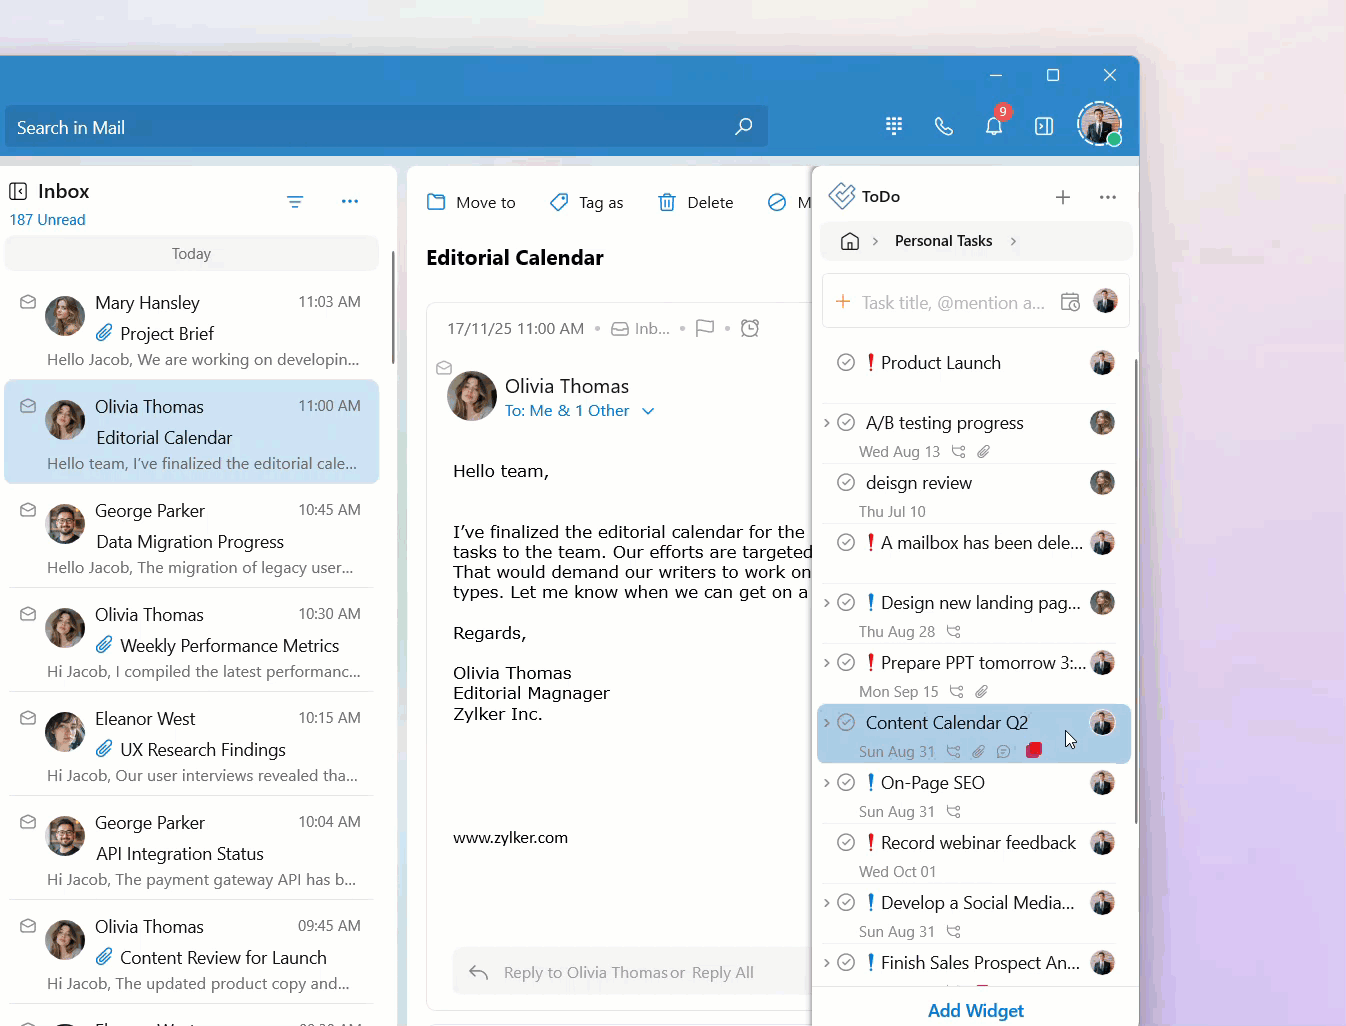This screenshot has height=1026, width=1346.
Task: Expand Design new landing page task
Action: tap(827, 603)
